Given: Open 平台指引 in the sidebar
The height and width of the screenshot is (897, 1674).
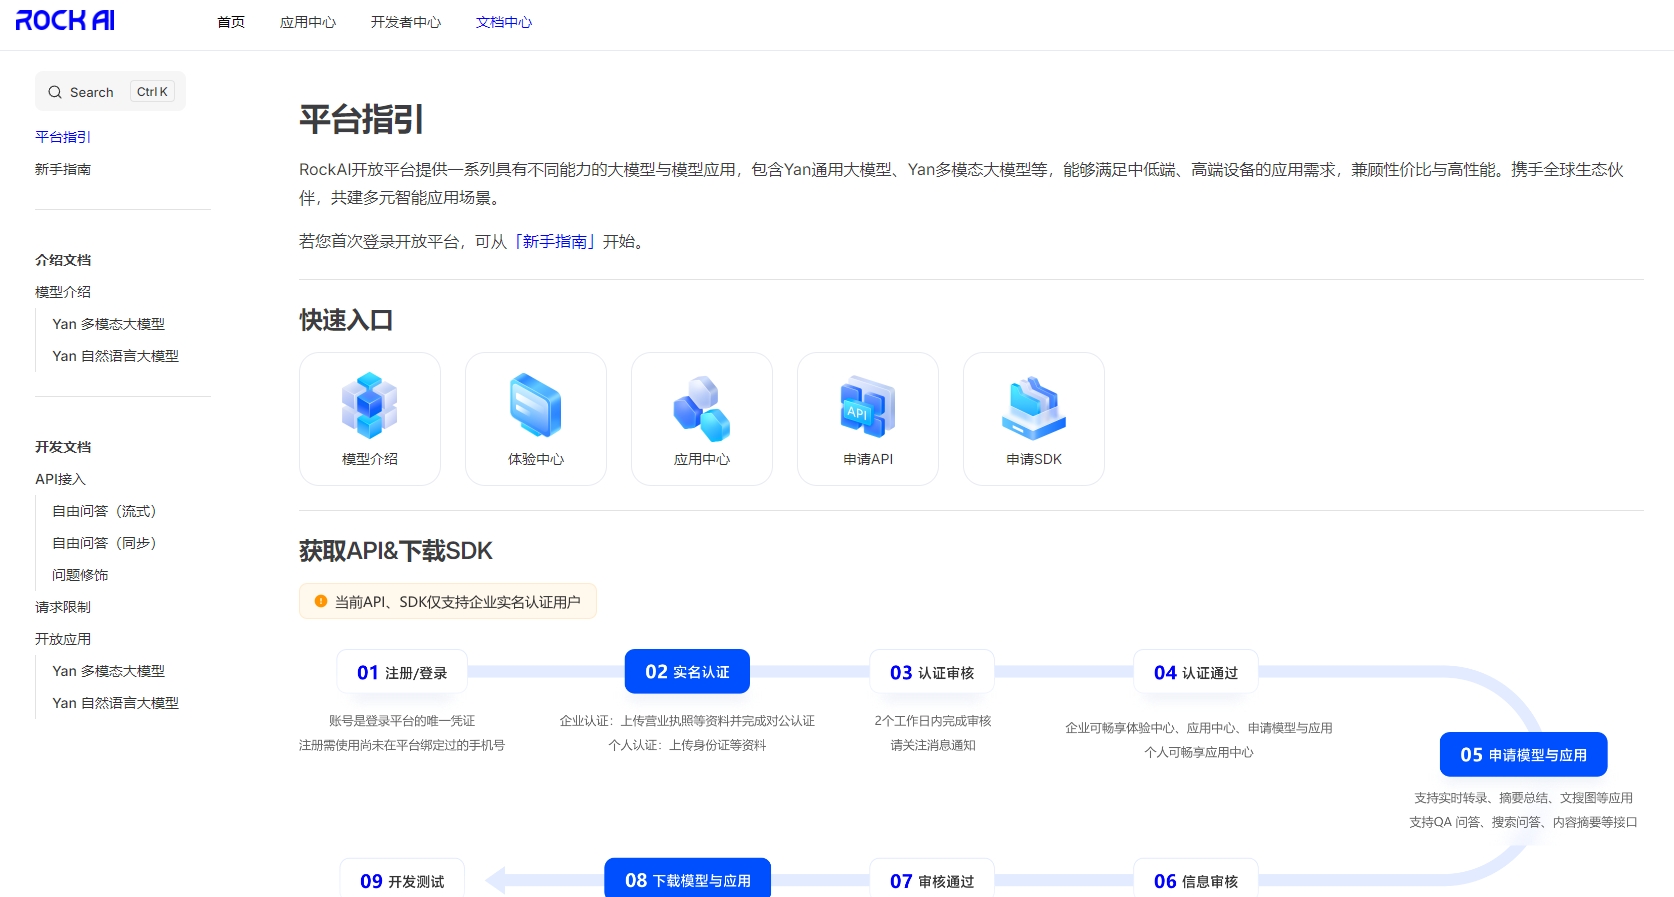Looking at the screenshot, I should pos(63,137).
